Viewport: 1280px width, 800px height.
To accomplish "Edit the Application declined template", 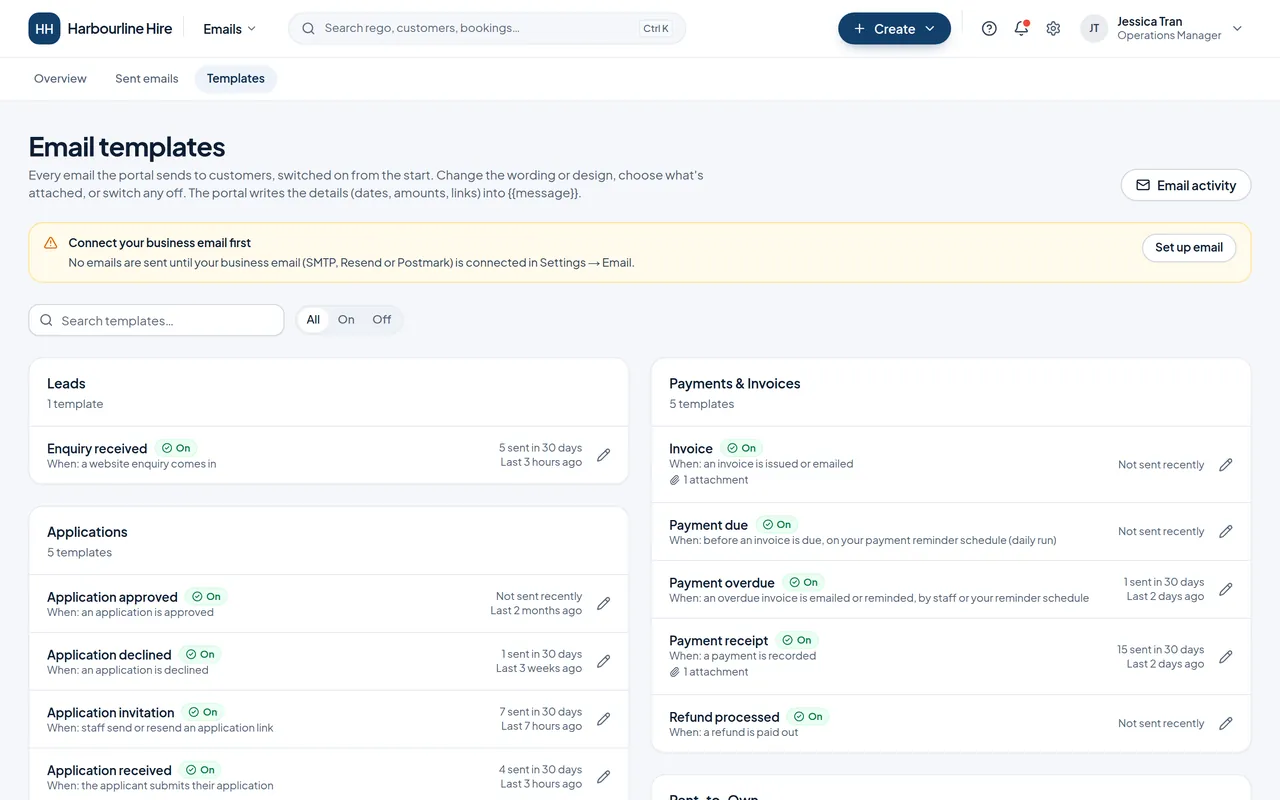I will (603, 661).
